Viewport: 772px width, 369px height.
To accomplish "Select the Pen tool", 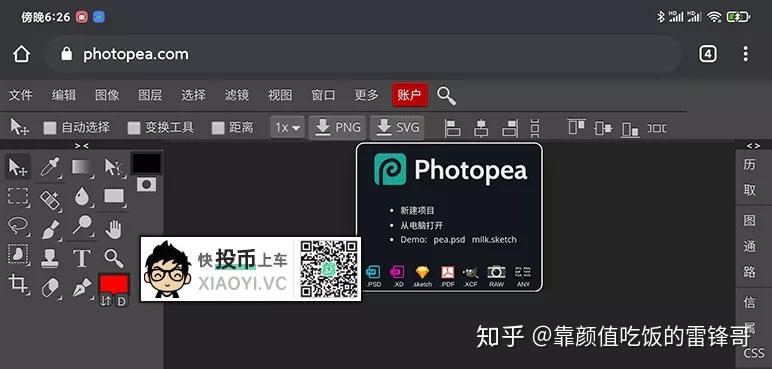I will 82,287.
